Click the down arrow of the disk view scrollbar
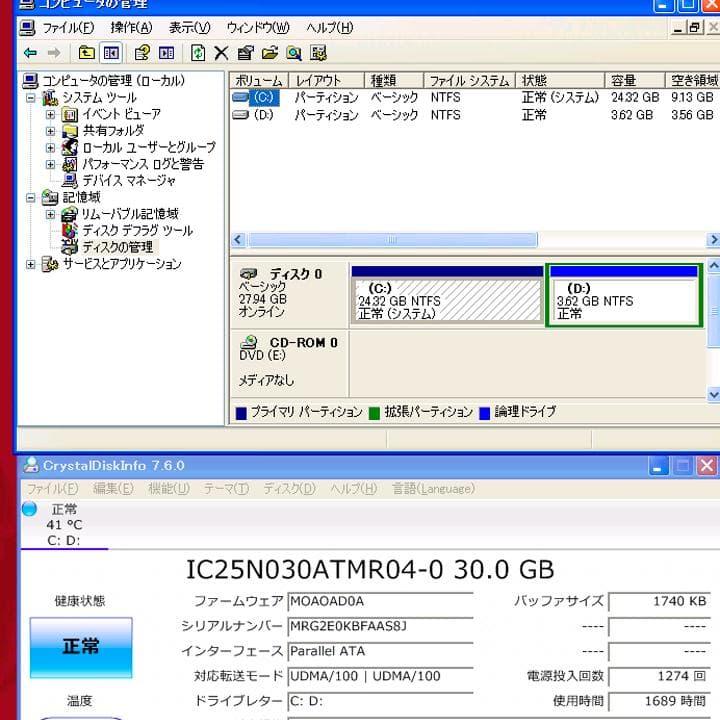The image size is (720, 720). 714,394
